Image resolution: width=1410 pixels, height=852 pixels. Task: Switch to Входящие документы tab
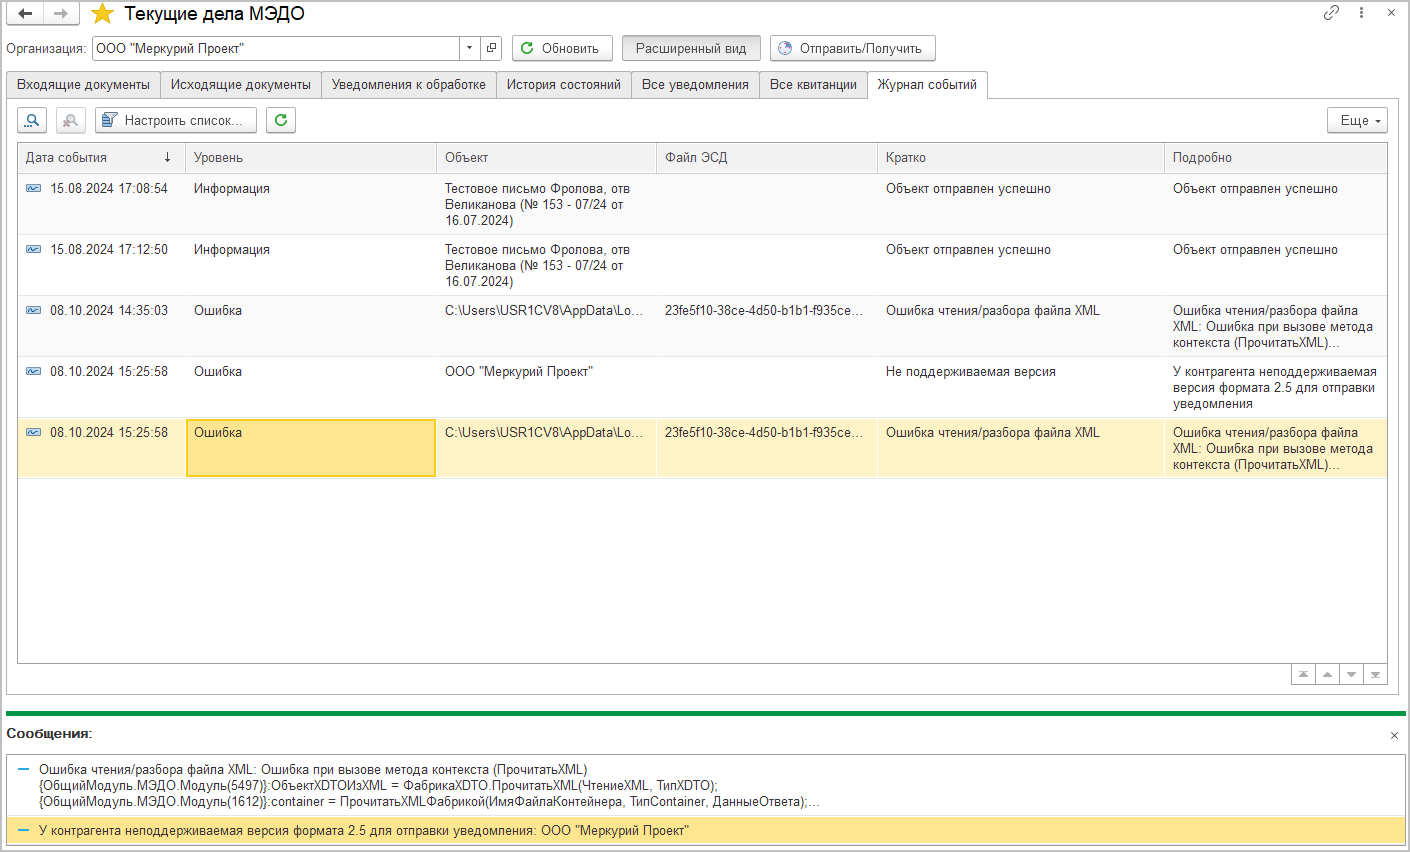[x=83, y=85]
